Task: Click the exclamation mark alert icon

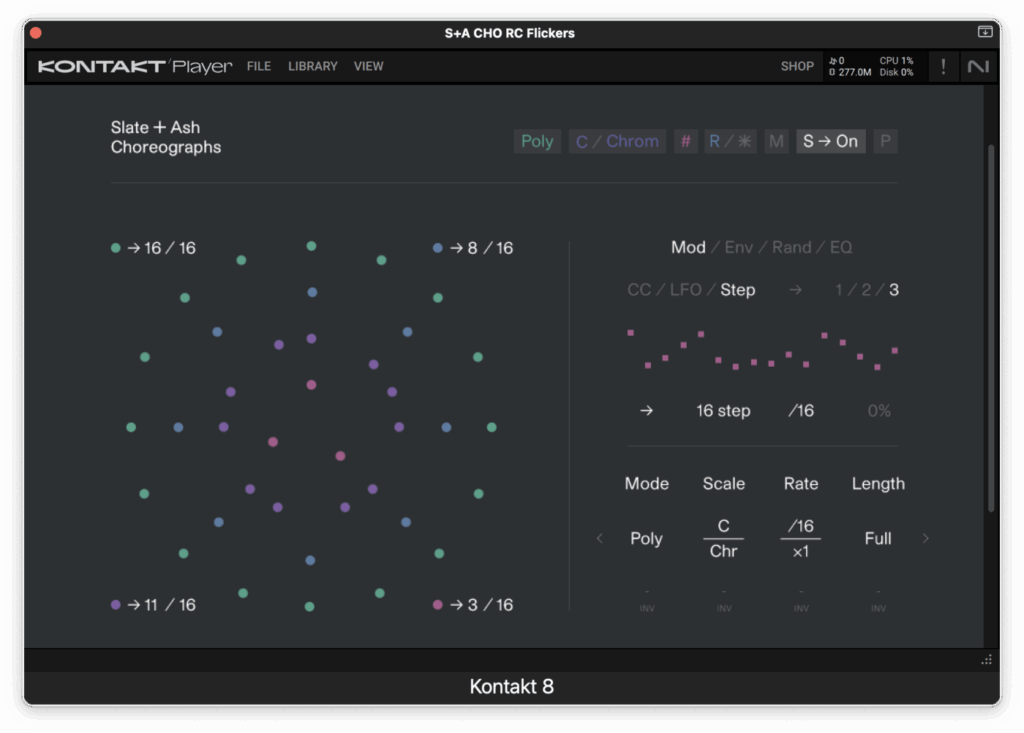Action: (x=943, y=67)
